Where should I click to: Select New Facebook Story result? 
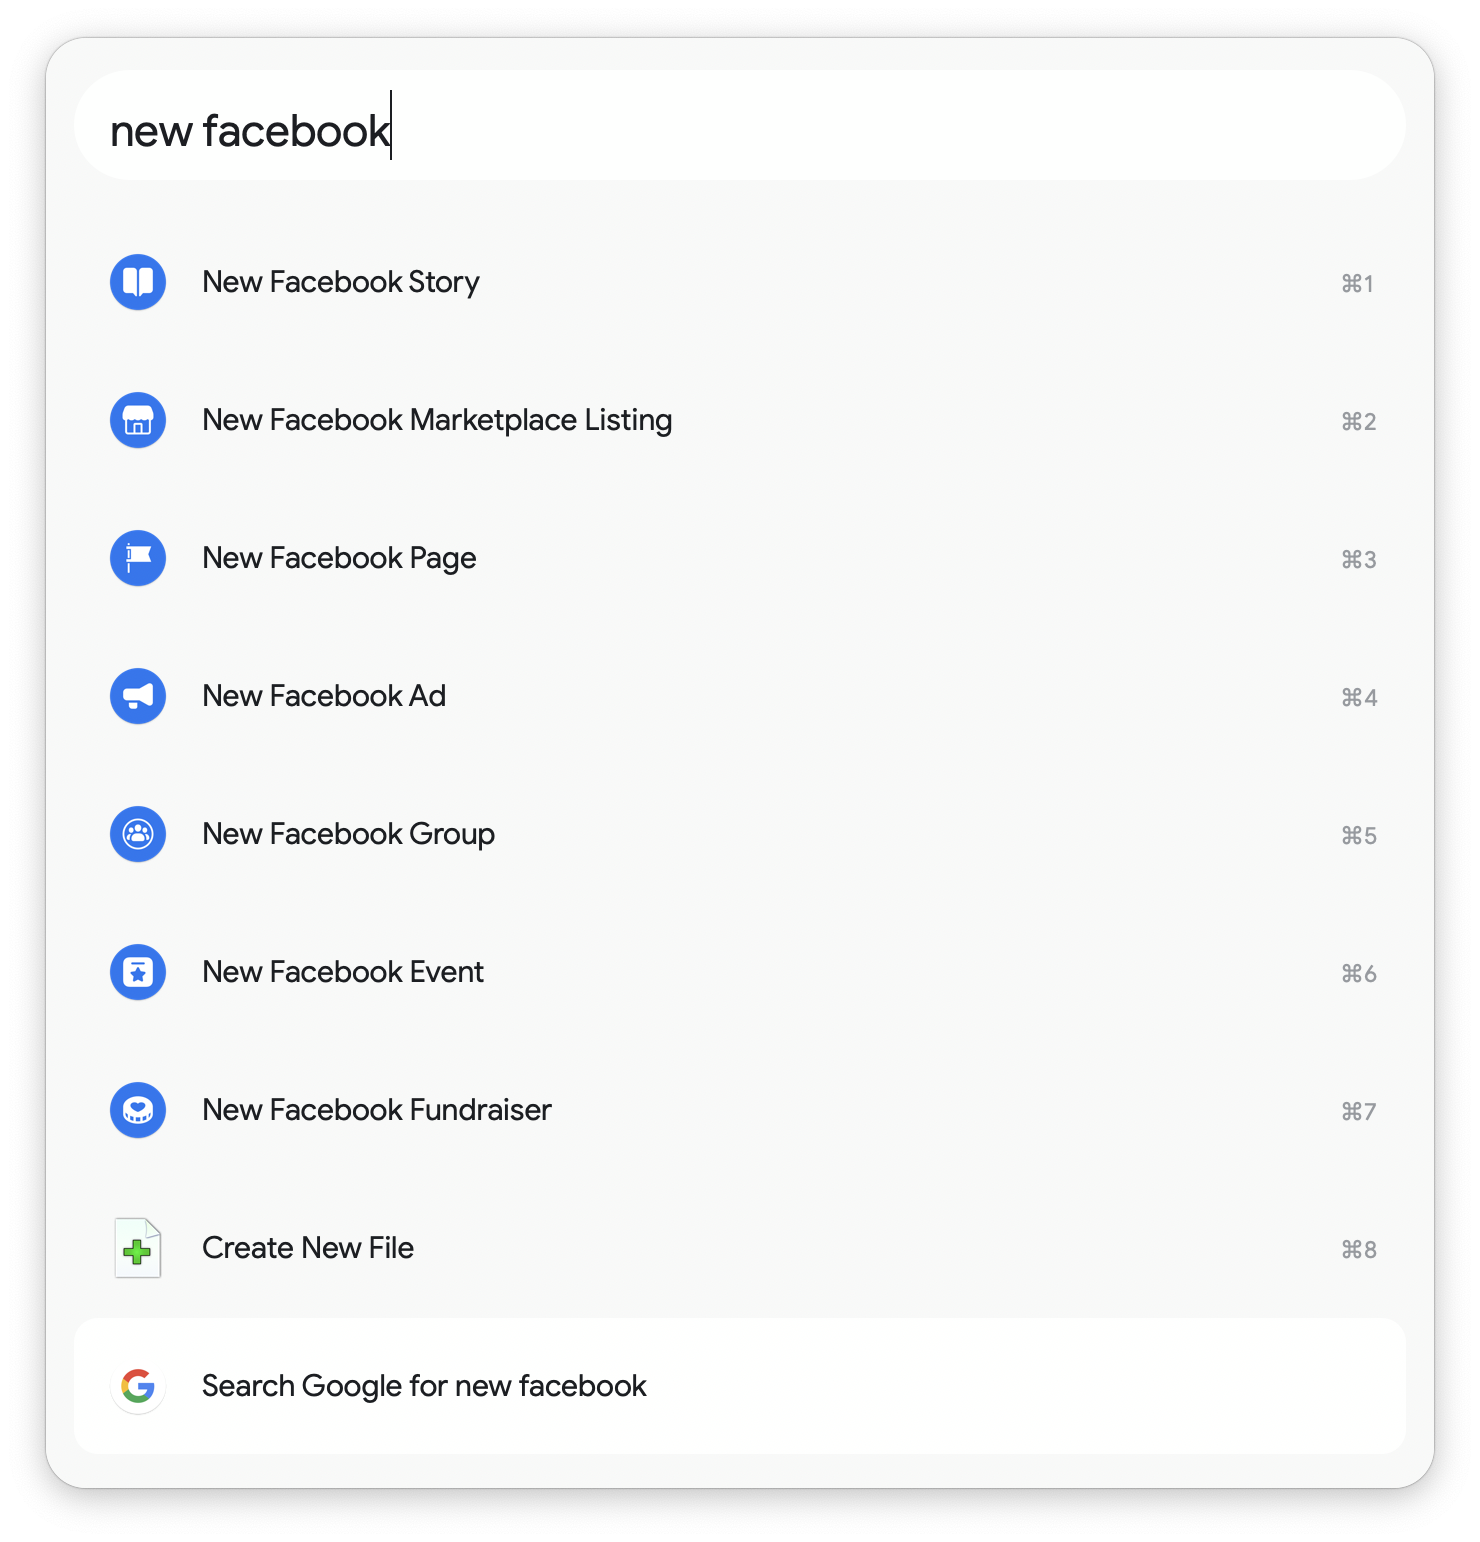[740, 282]
